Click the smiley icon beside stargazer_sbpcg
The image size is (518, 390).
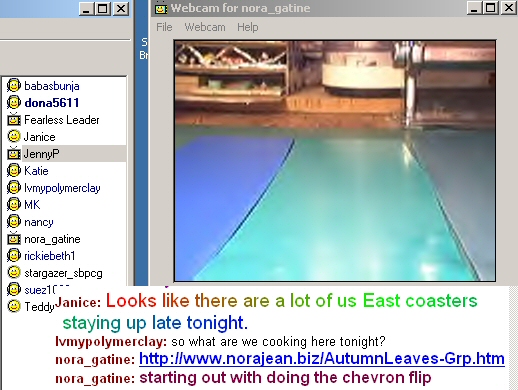click(x=14, y=273)
